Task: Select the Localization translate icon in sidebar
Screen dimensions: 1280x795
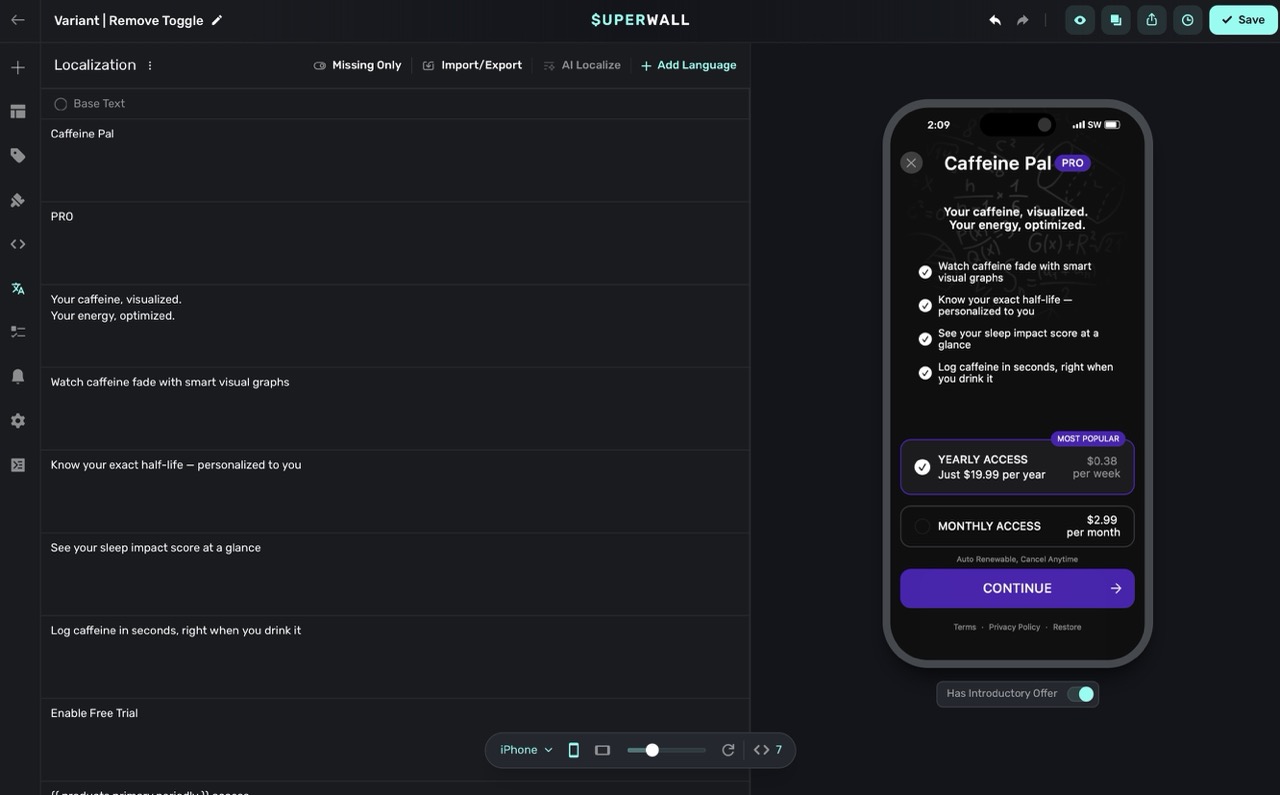Action: (x=17, y=287)
